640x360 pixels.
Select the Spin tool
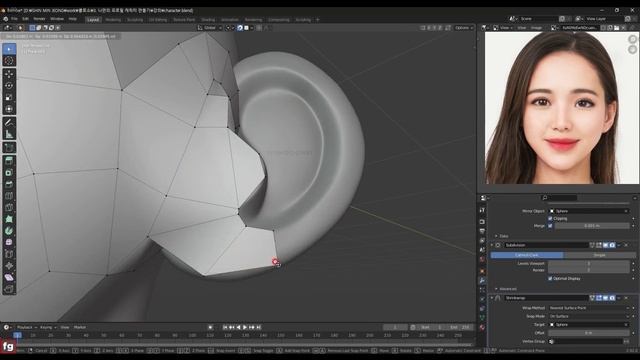(x=9, y=231)
